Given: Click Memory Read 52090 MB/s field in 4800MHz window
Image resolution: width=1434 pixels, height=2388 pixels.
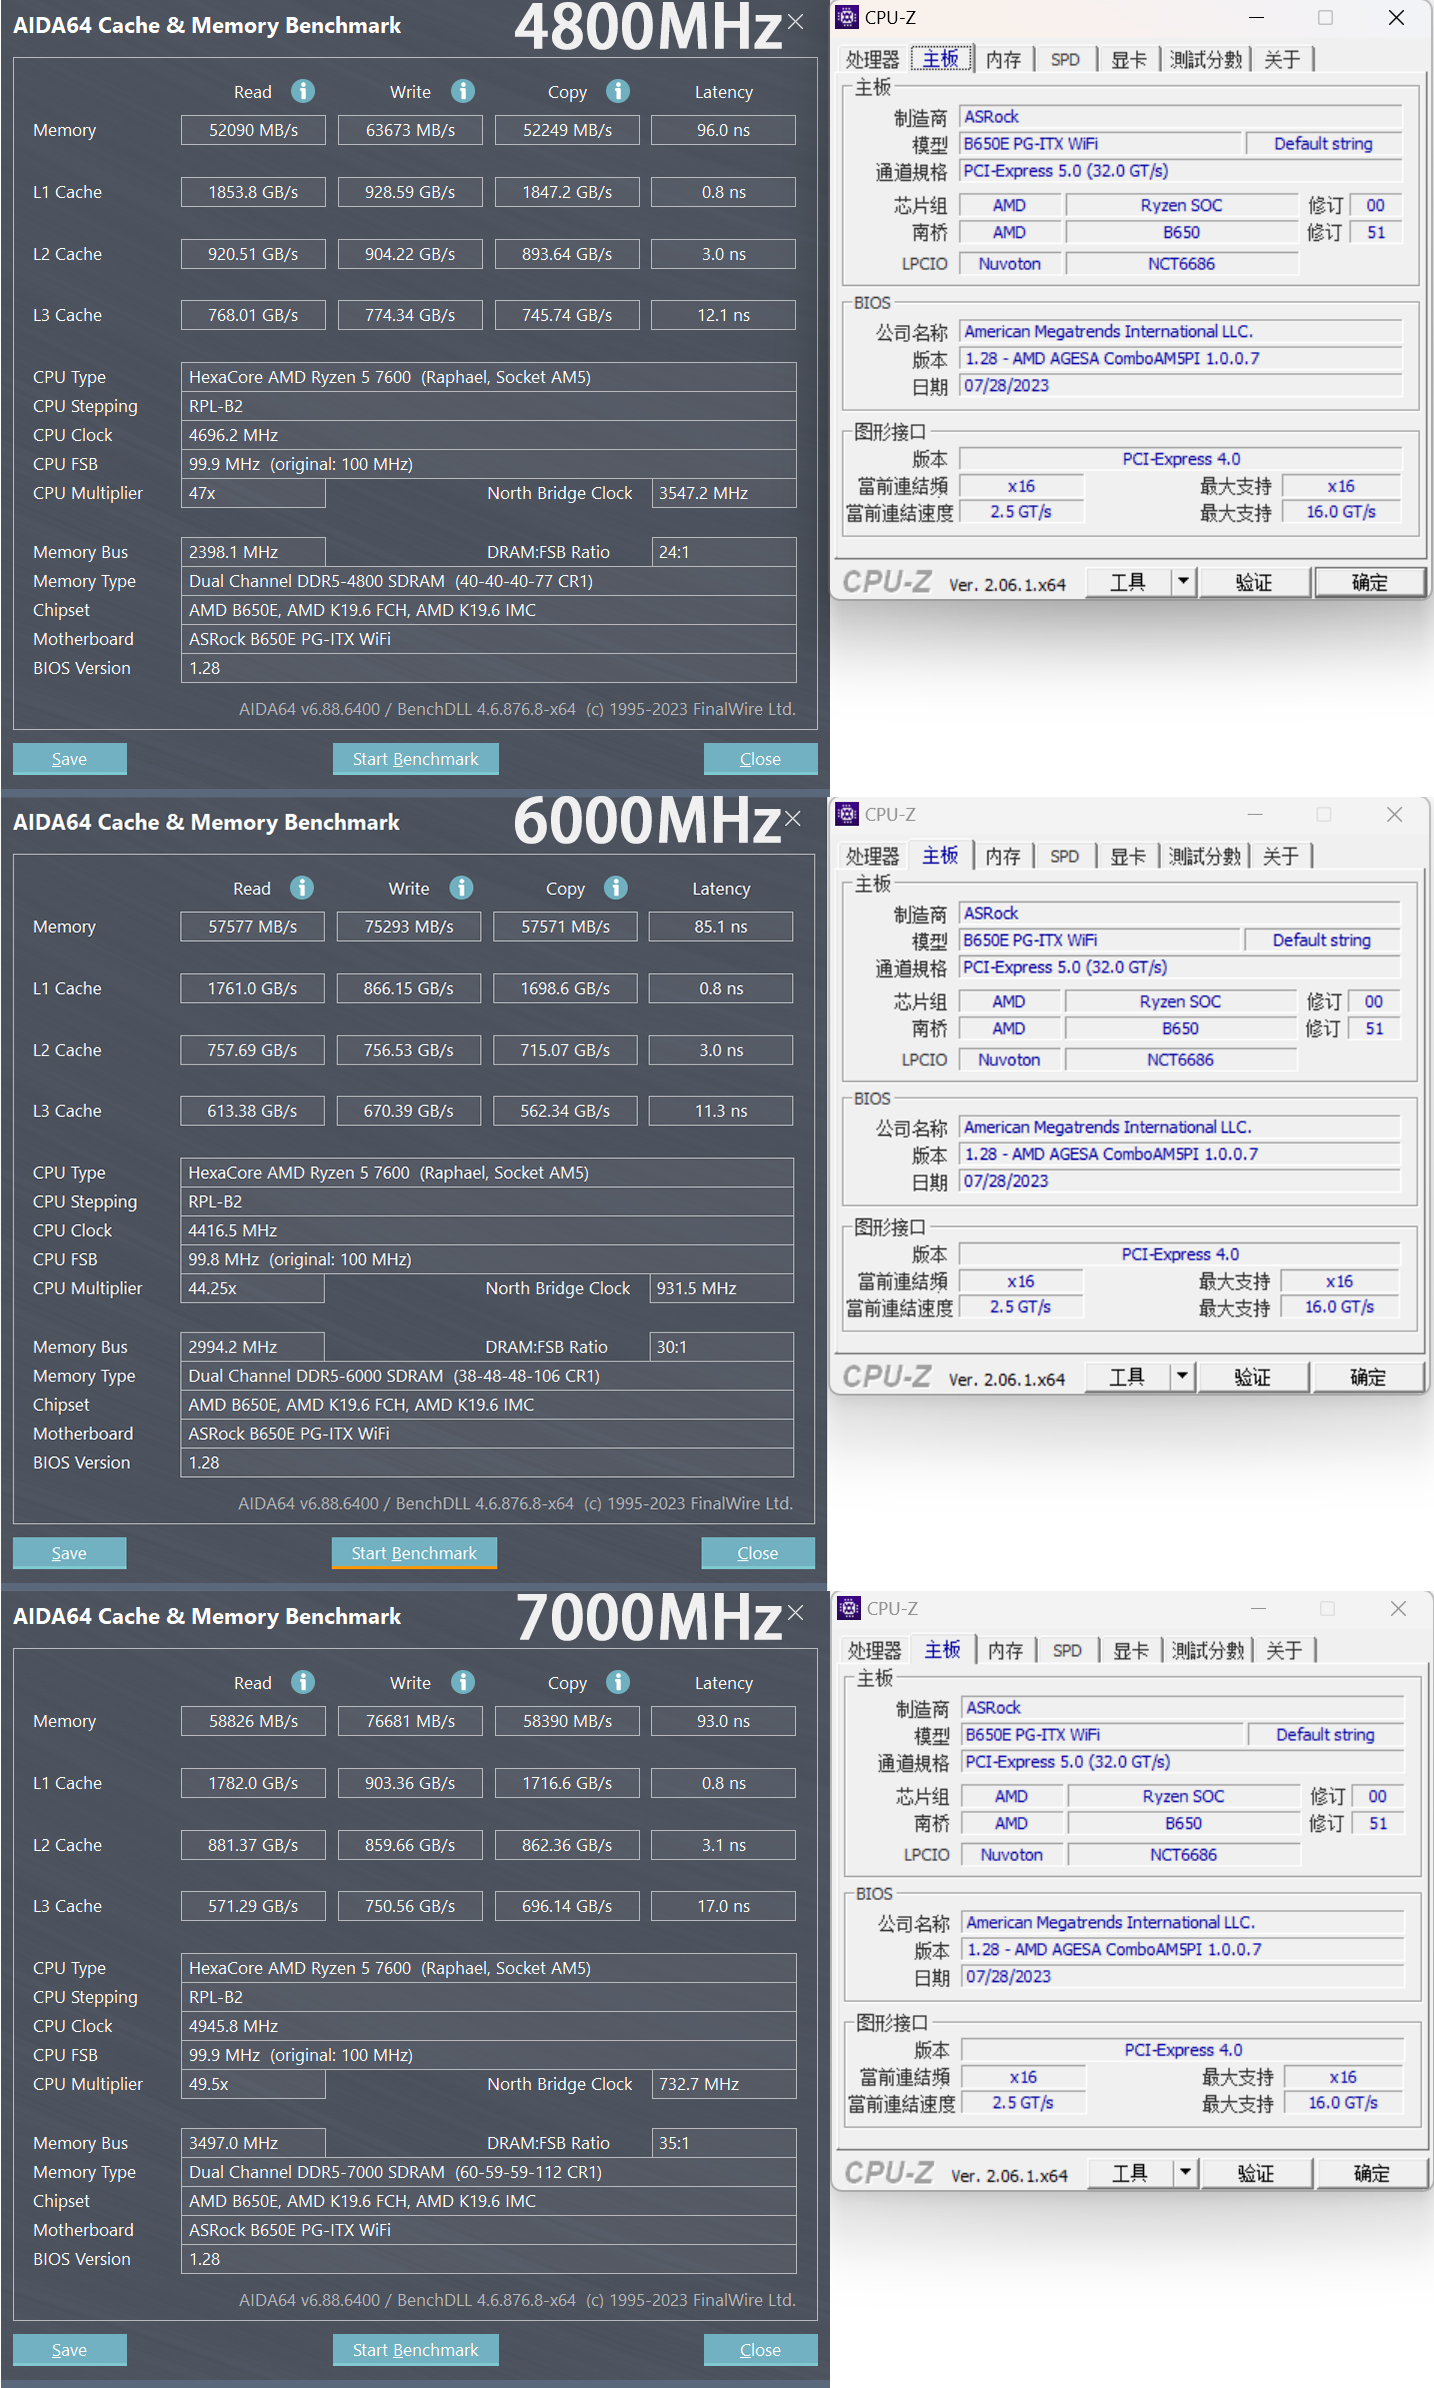Looking at the screenshot, I should [253, 130].
